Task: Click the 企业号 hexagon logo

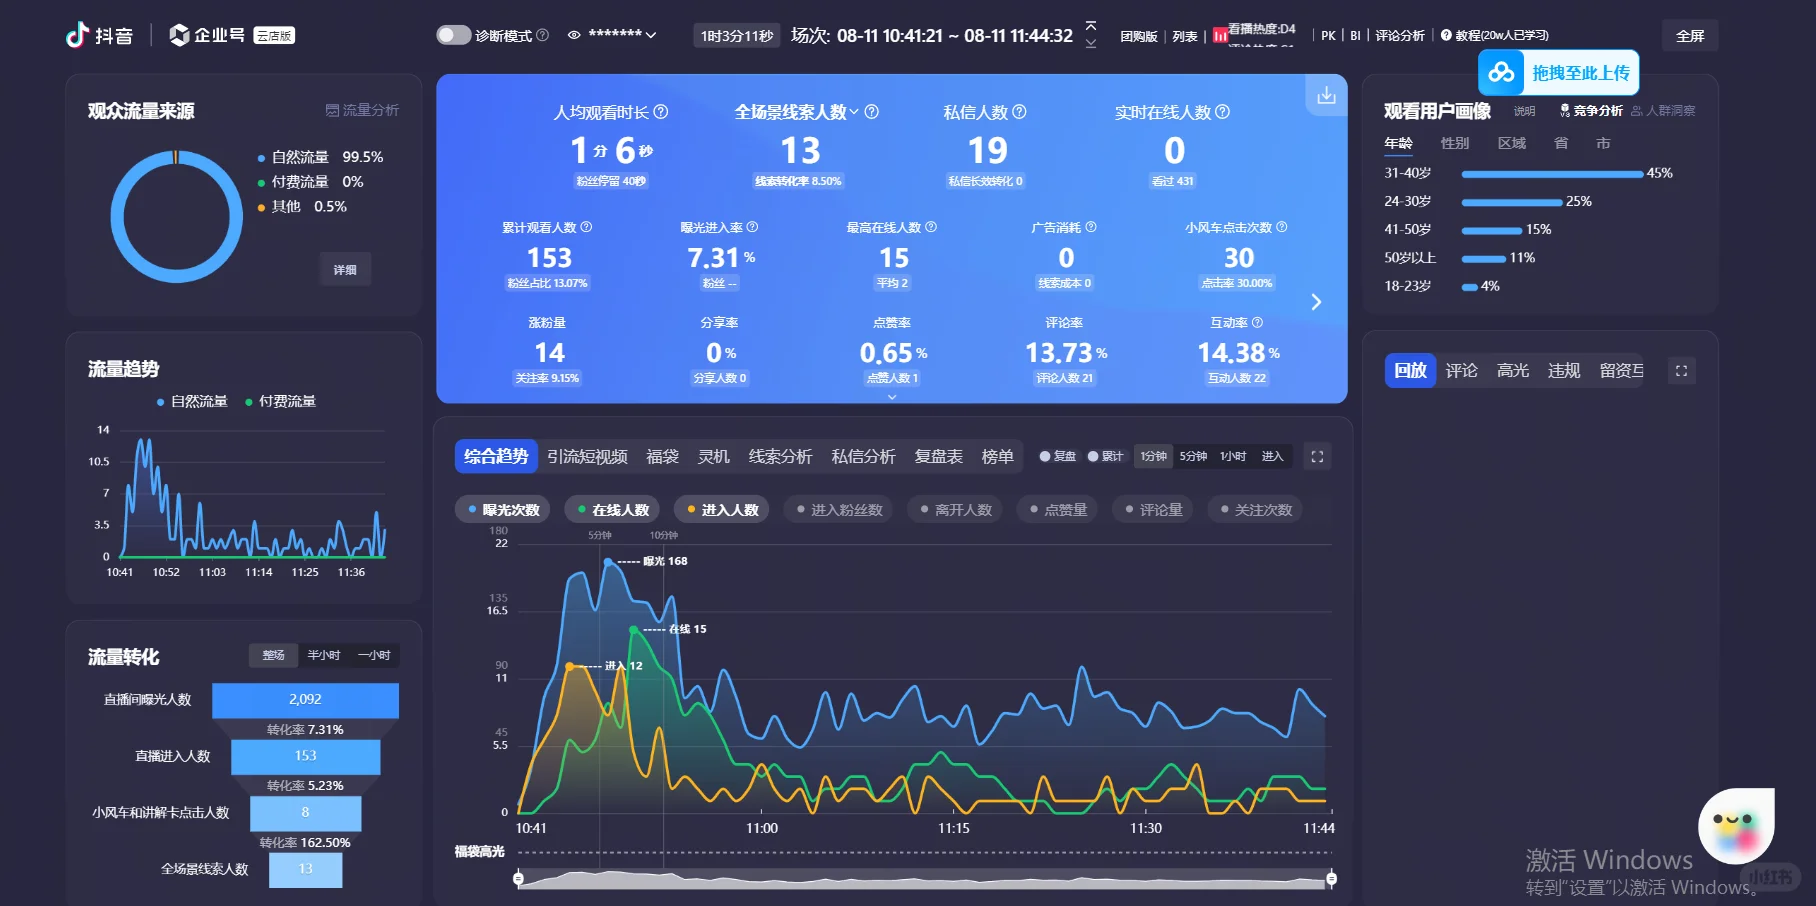Action: click(x=179, y=35)
